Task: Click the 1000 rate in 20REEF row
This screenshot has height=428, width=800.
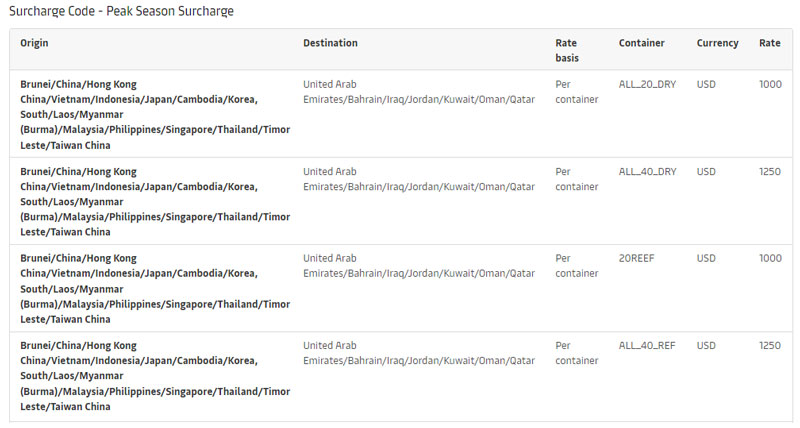Action: pos(770,259)
